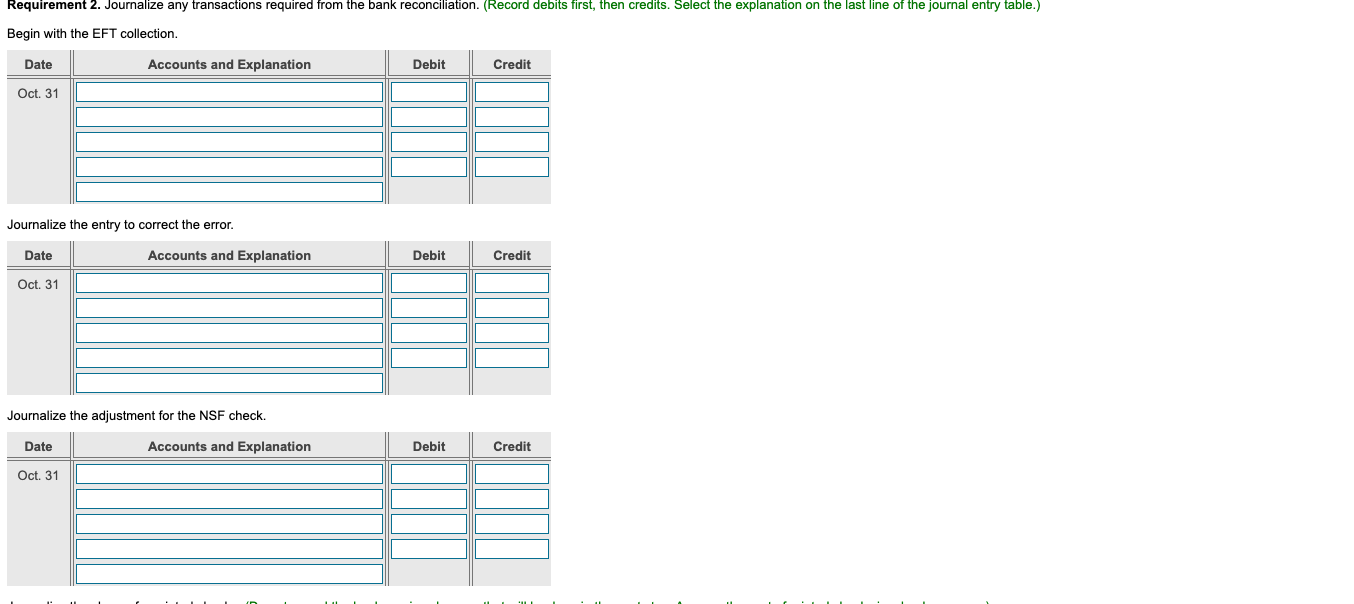The image size is (1354, 604).
Task: Click the second account line of the EFT collection table
Action: coord(229,116)
